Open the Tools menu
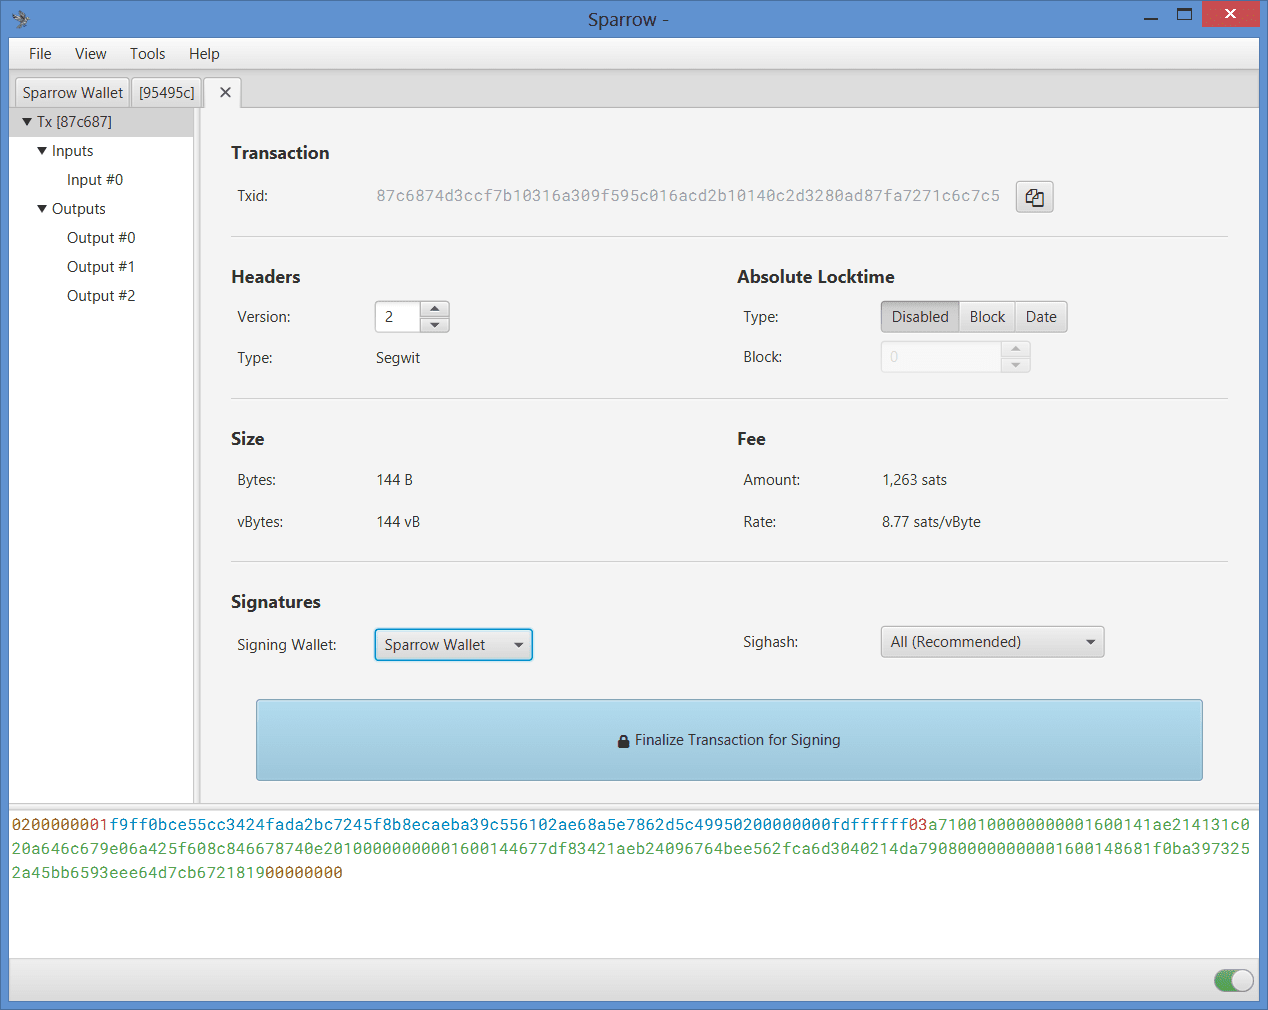Image resolution: width=1268 pixels, height=1010 pixels. point(147,54)
